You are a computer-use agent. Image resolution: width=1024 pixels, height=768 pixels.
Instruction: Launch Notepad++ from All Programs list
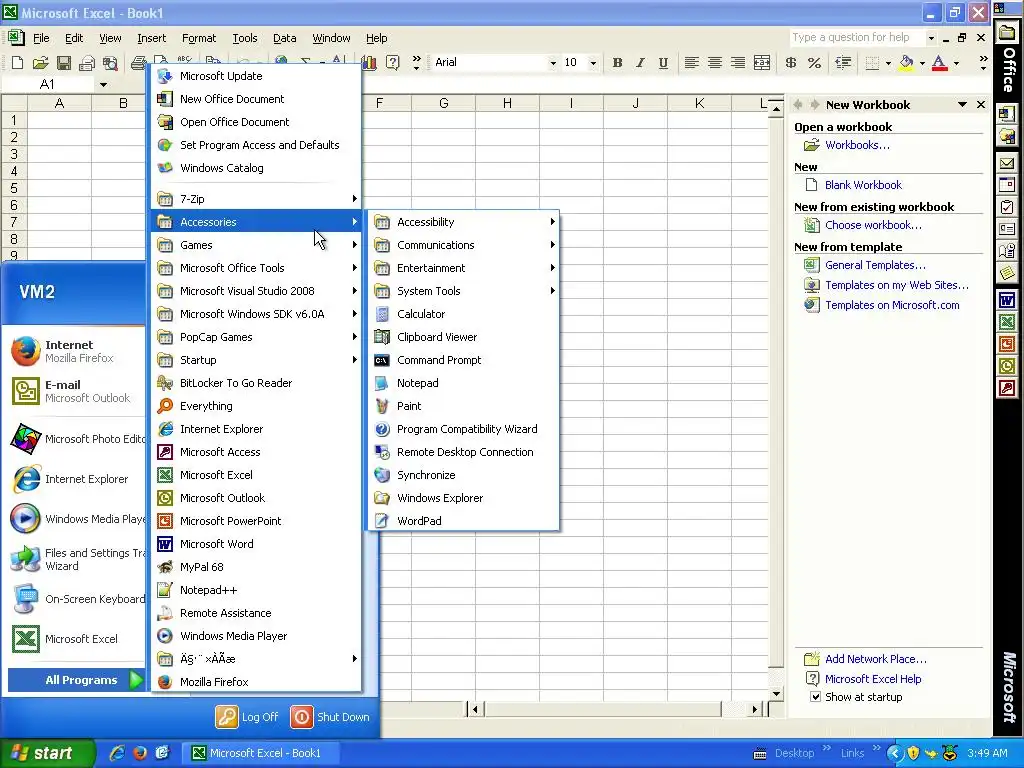click(257, 590)
